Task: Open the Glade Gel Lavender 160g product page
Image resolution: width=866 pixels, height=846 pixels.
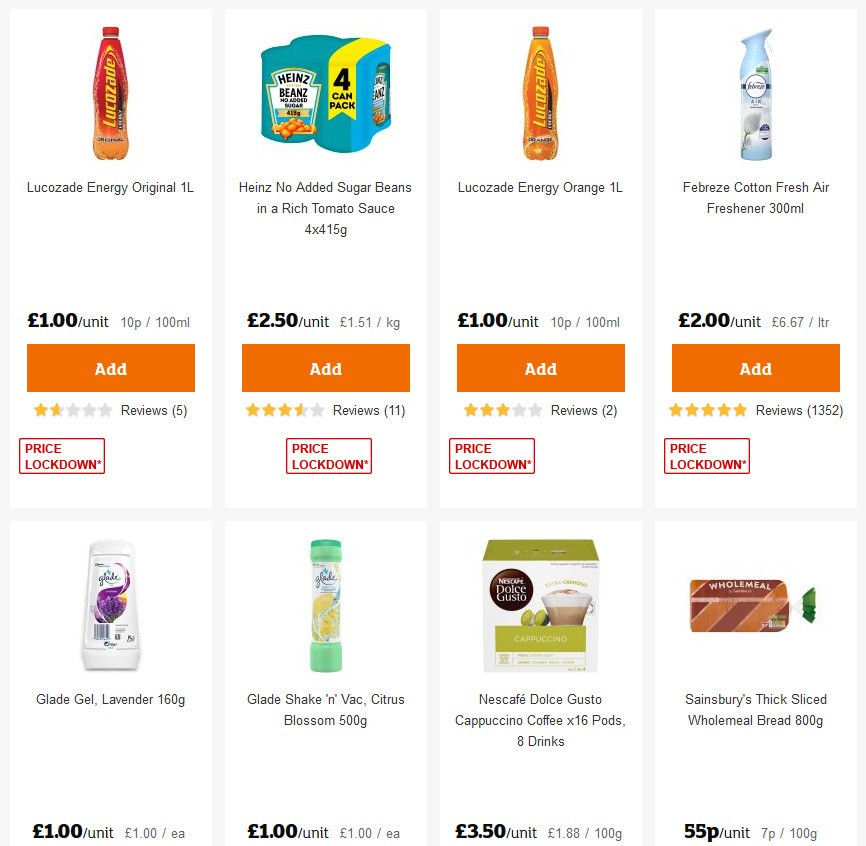Action: [x=110, y=698]
